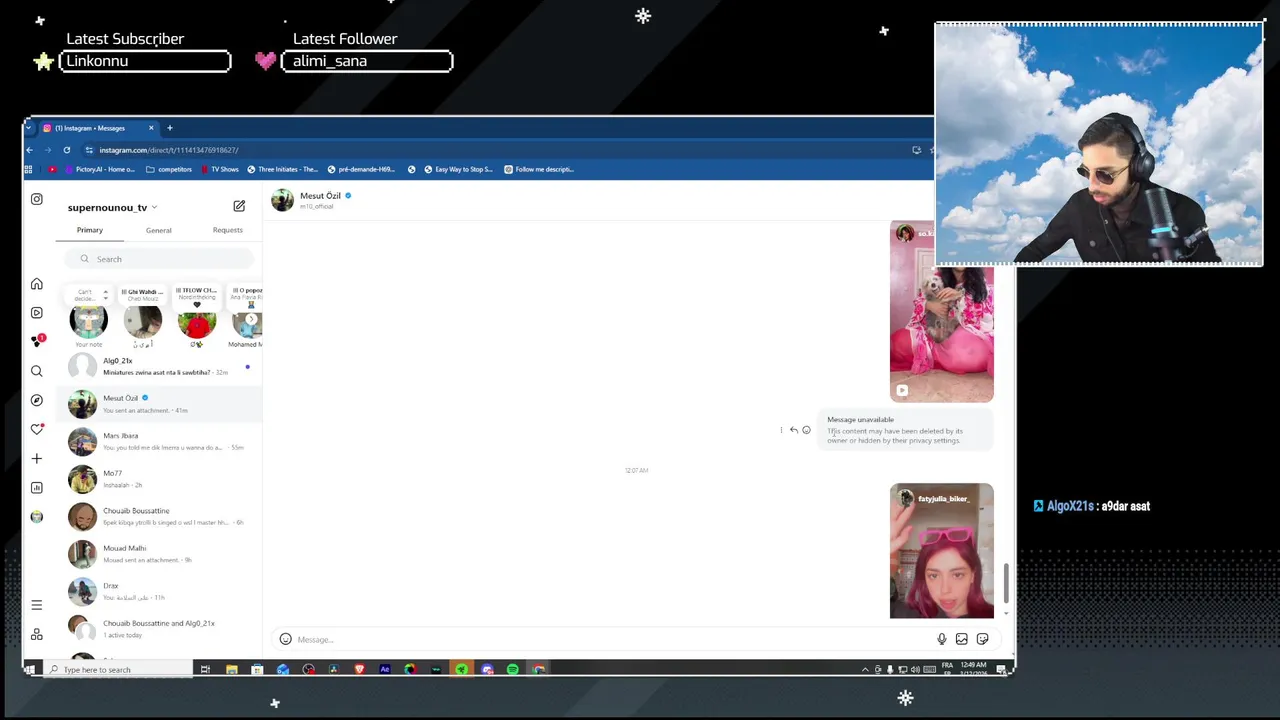The width and height of the screenshot is (1280, 720).
Task: Go back in the browser
Action: [x=29, y=150]
